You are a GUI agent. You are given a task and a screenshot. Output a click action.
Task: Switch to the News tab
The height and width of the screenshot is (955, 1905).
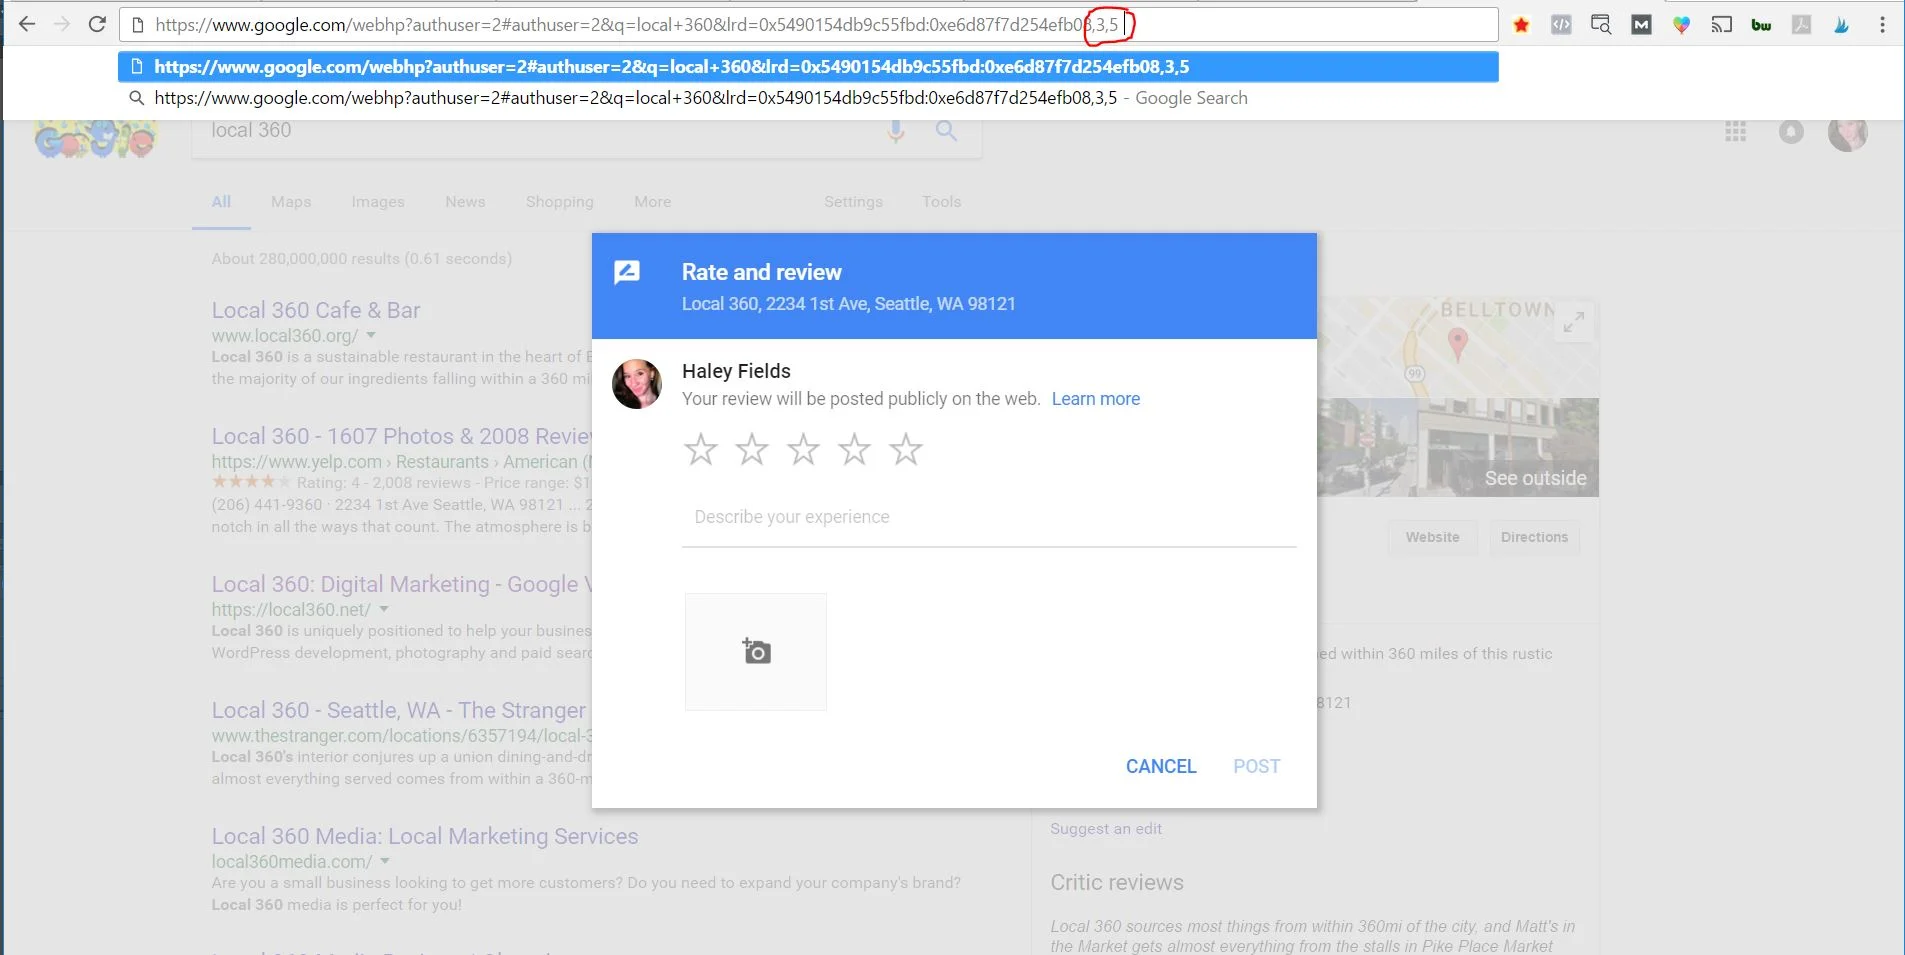(465, 202)
